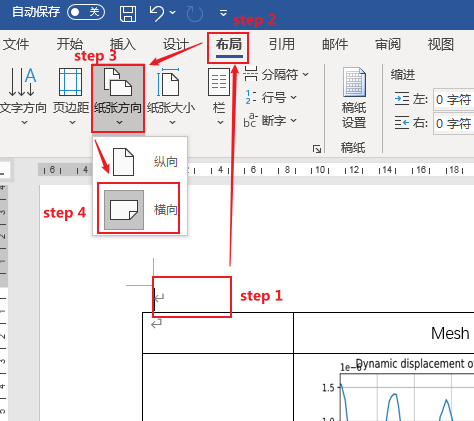474x421 pixels.
Task: Click the 分隔符 breaks icon
Action: [251, 74]
